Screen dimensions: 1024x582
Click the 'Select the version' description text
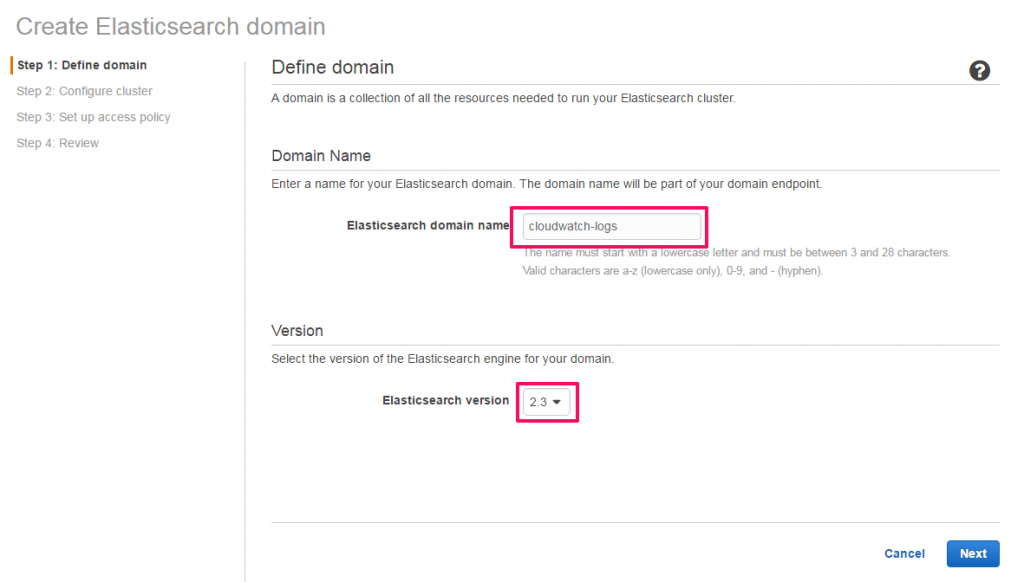point(443,359)
